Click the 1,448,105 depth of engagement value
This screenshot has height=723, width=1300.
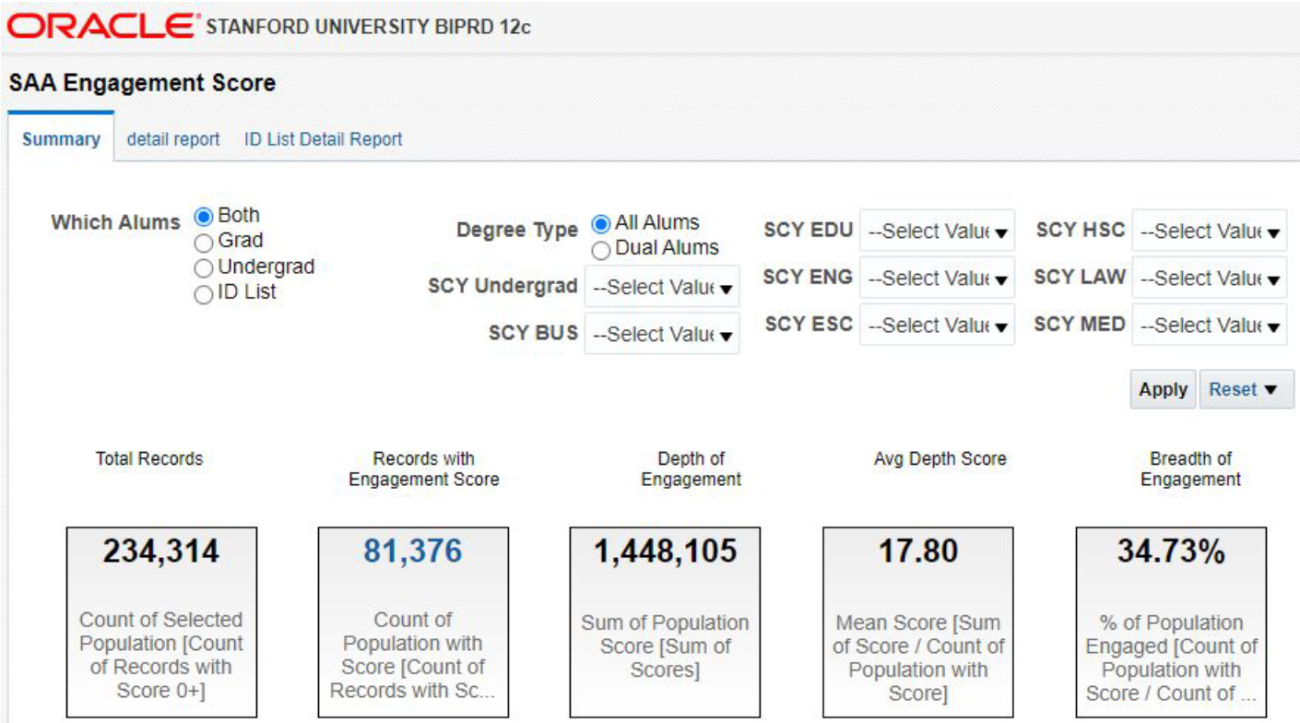[665, 551]
